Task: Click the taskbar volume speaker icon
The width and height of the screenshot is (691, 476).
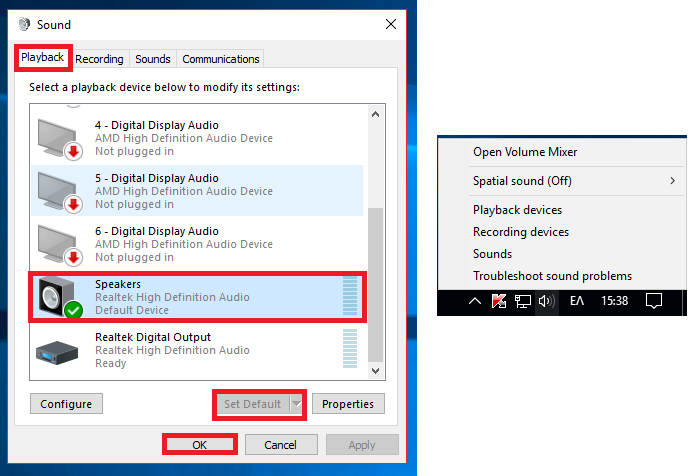Action: tap(545, 301)
